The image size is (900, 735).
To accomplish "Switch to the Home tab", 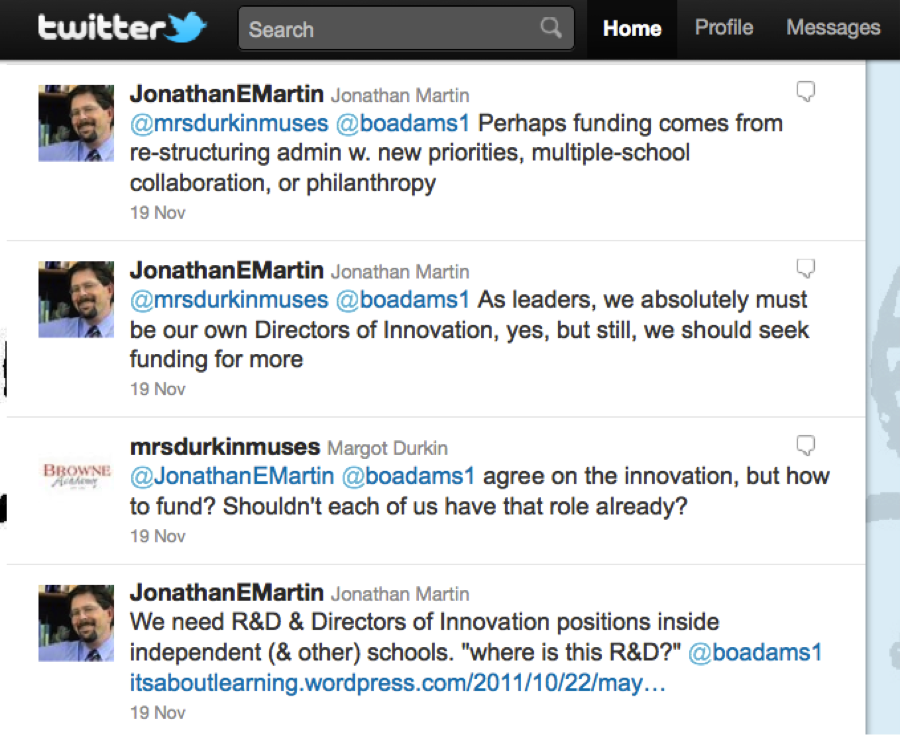I will pyautogui.click(x=632, y=28).
